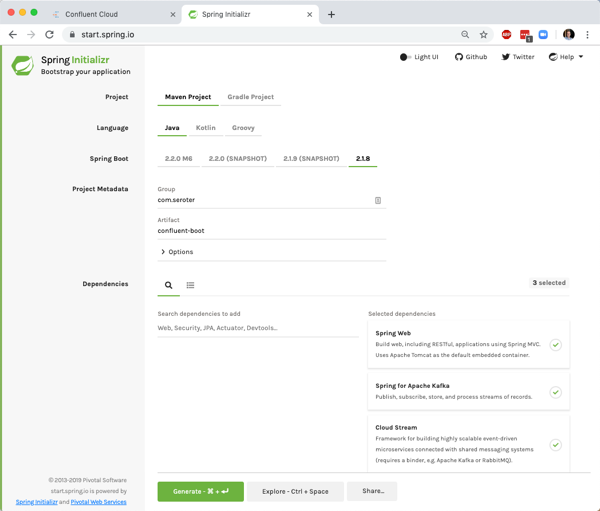Viewport: 600px width, 511px height.
Task: Open the red ABP ad-blocker extension
Action: click(506, 35)
